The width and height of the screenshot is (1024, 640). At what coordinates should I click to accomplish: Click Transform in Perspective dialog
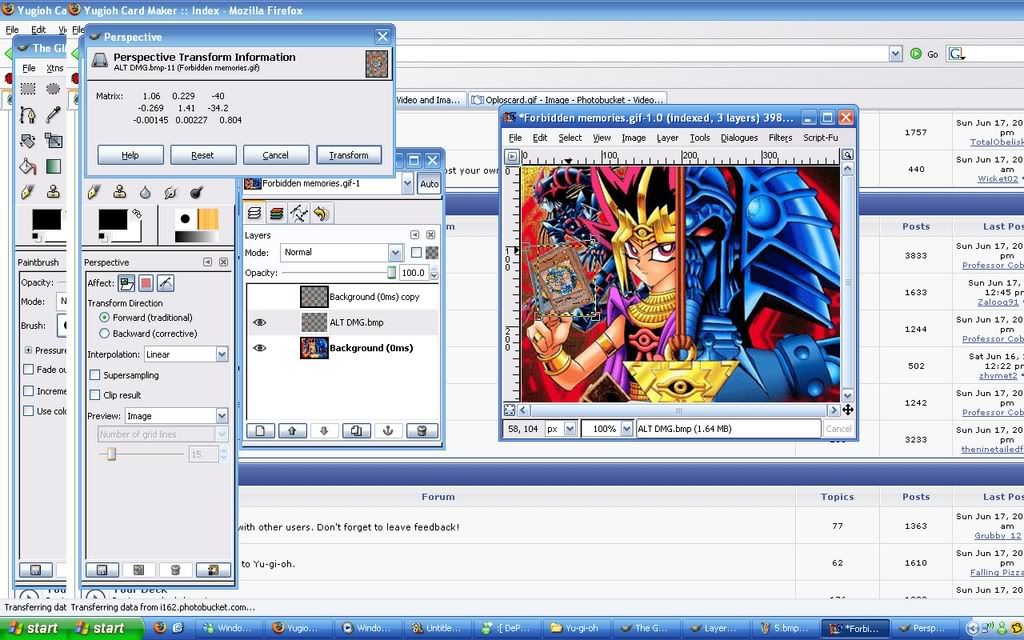(x=349, y=155)
